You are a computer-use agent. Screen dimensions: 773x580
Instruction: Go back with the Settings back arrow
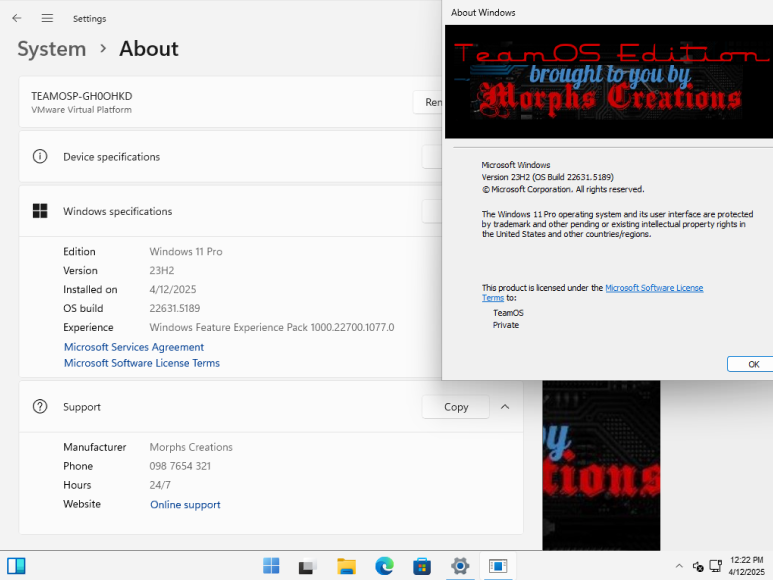17,18
